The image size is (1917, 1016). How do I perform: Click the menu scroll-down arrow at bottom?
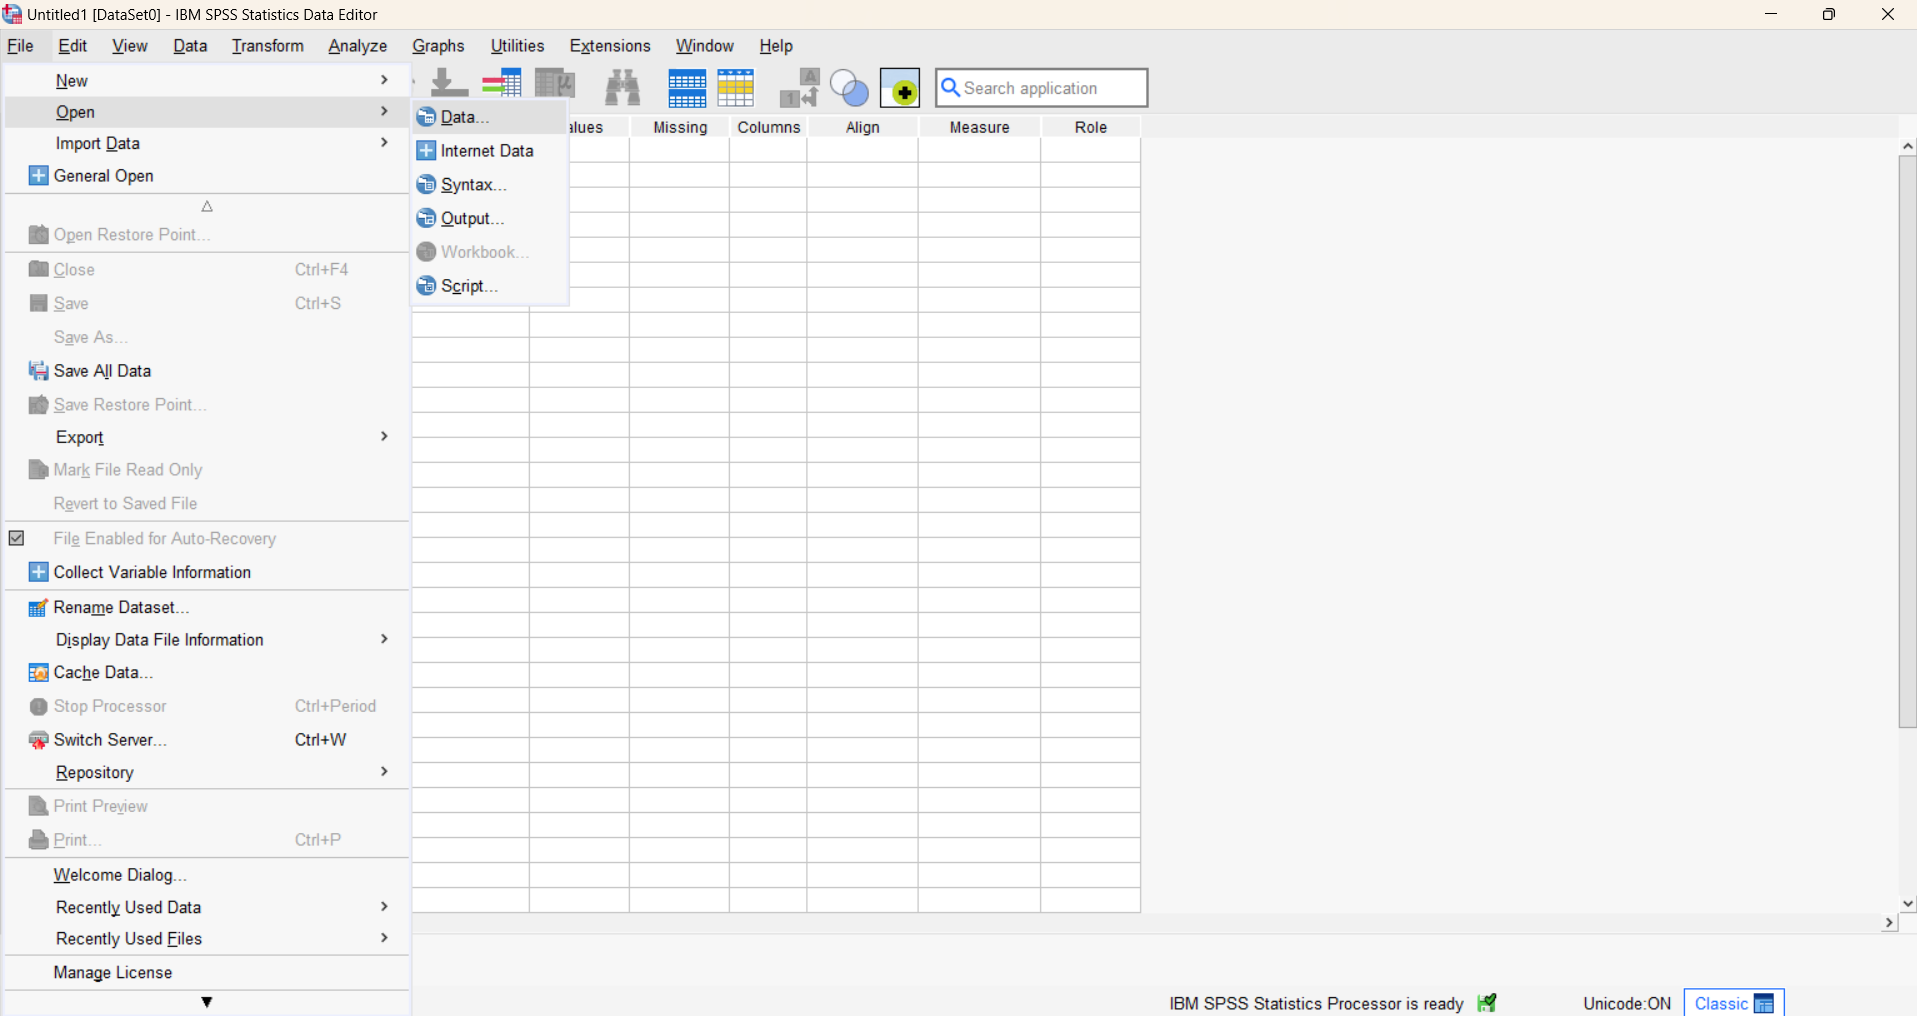207,1002
